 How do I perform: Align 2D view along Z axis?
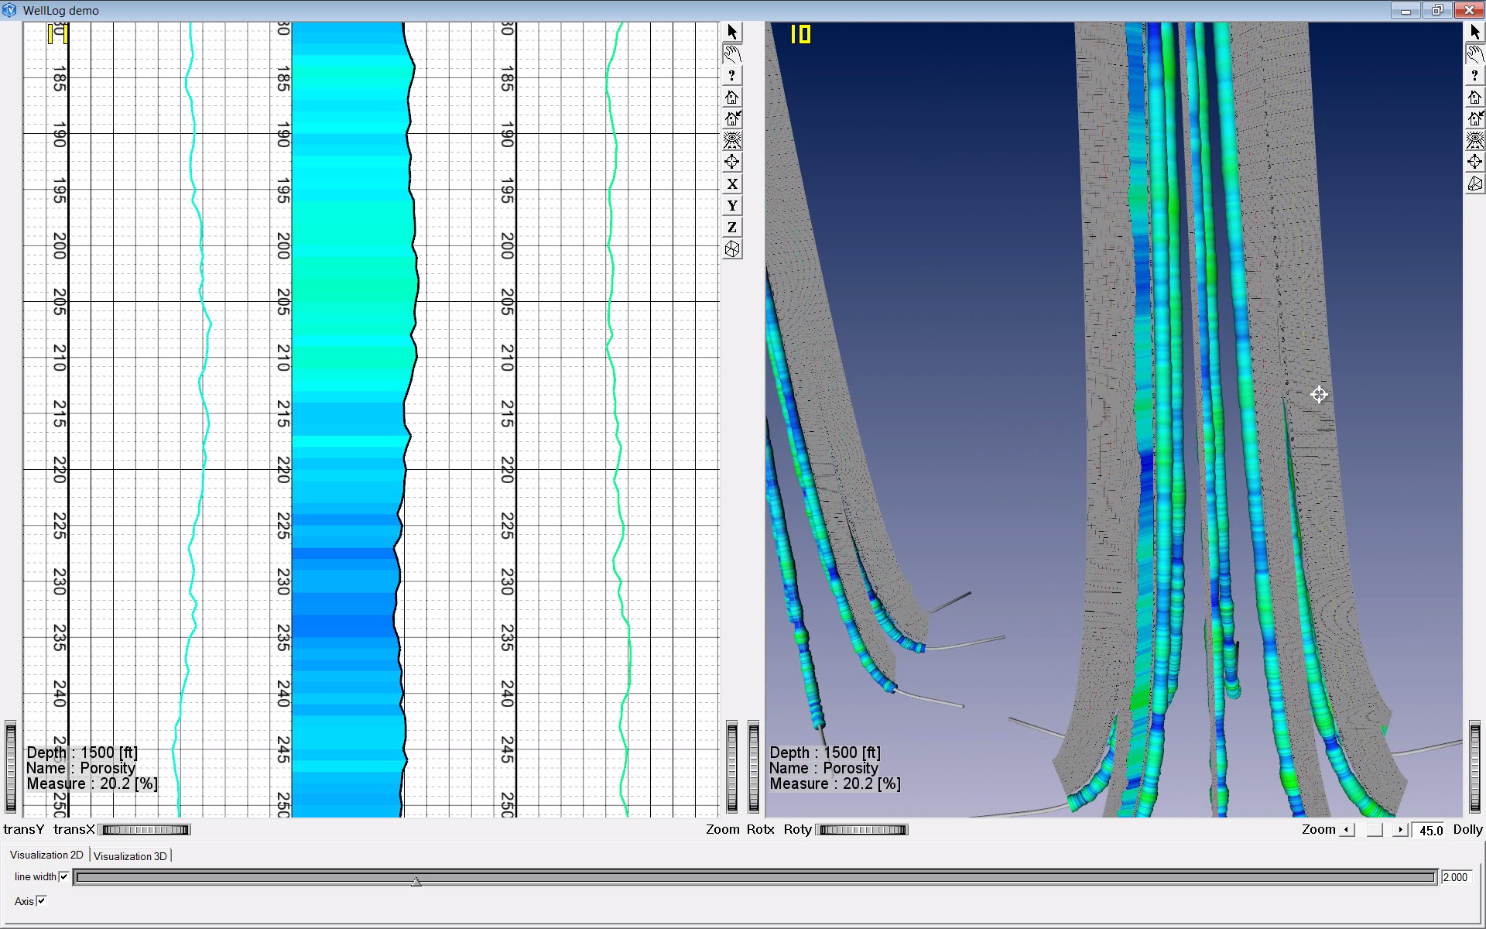click(732, 227)
